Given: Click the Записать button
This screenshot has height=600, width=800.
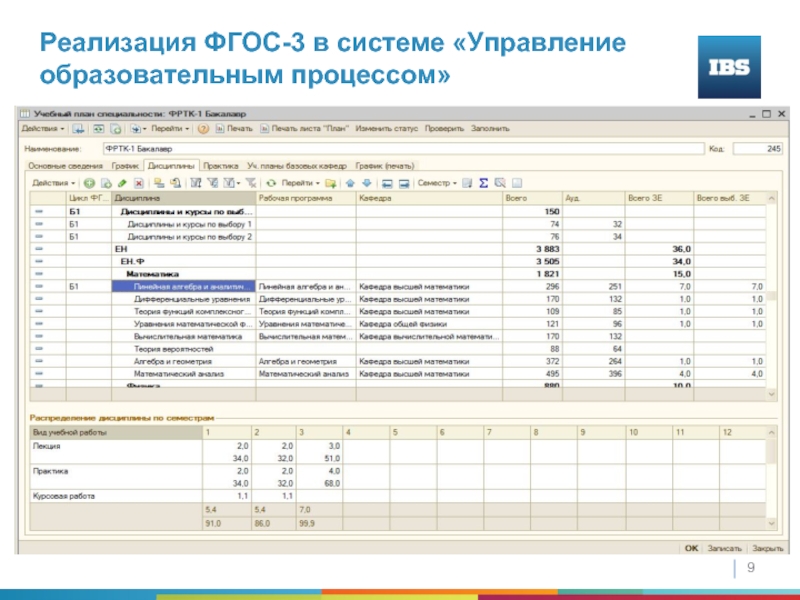Looking at the screenshot, I should point(724,548).
